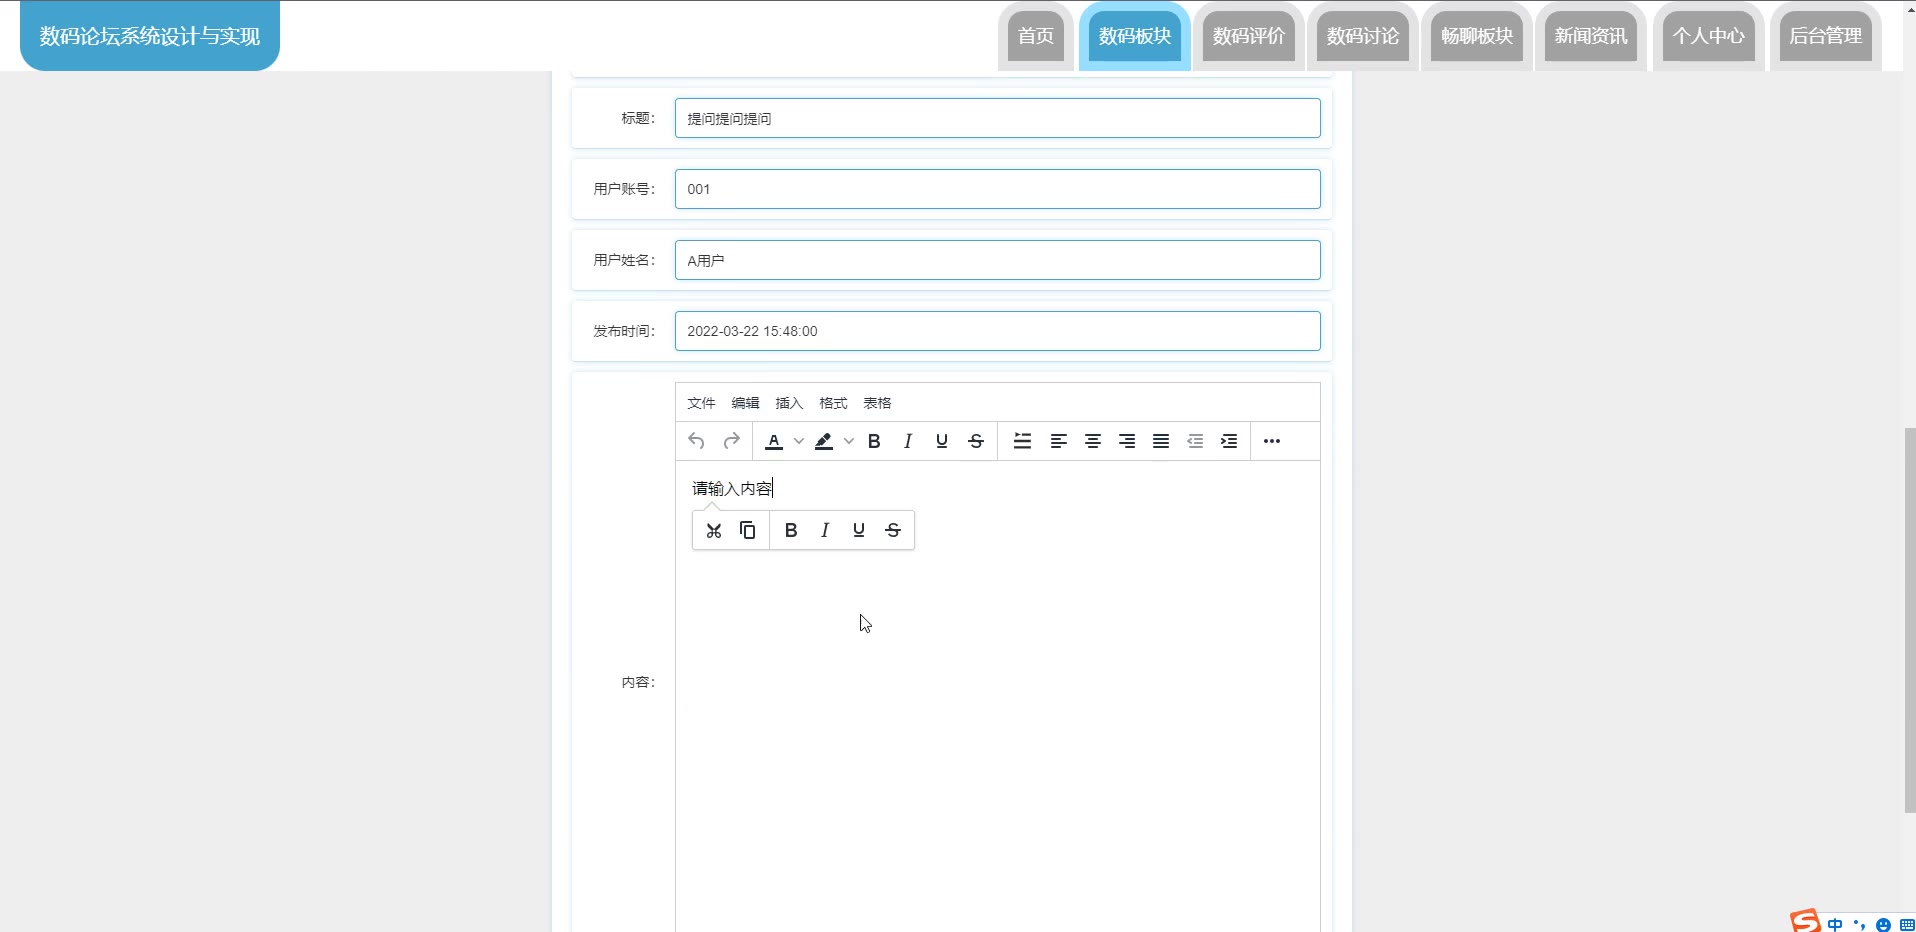
Task: Open the 格式 editor menu
Action: point(833,403)
